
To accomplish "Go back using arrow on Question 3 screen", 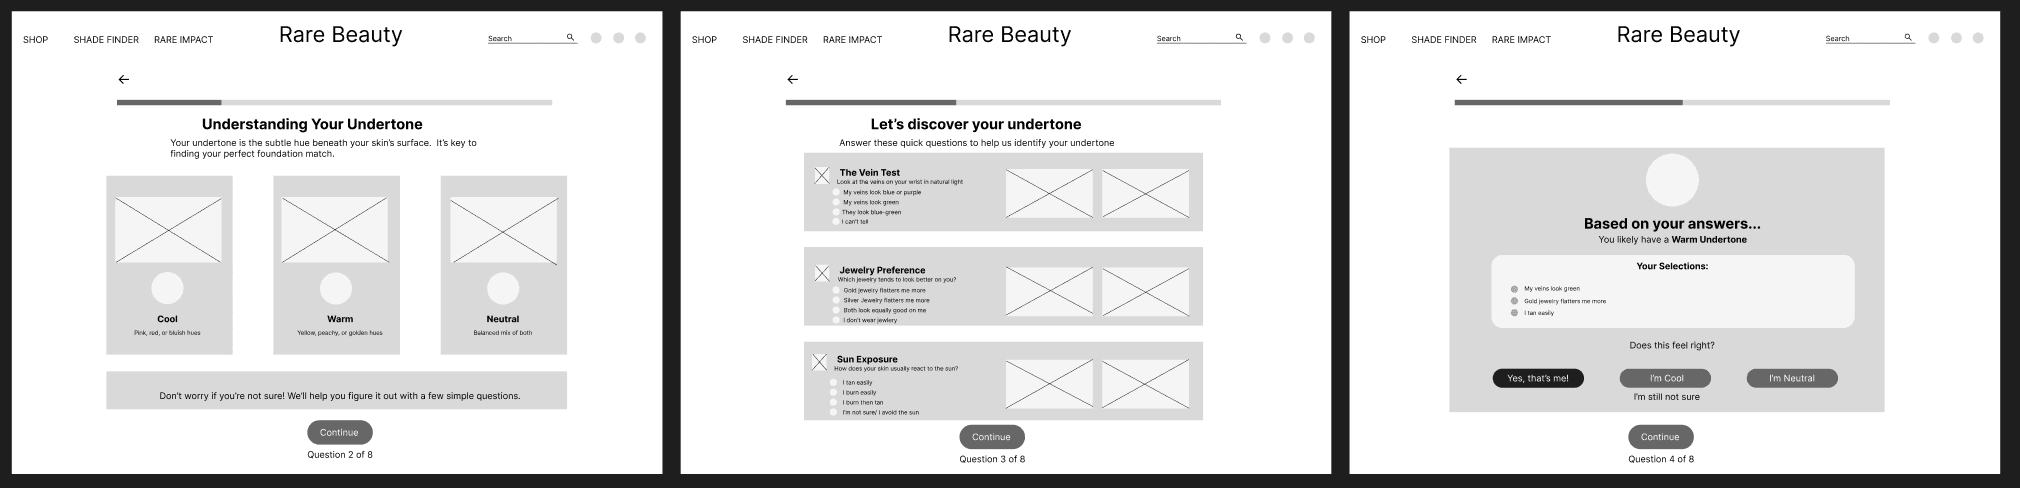I will click(x=793, y=79).
